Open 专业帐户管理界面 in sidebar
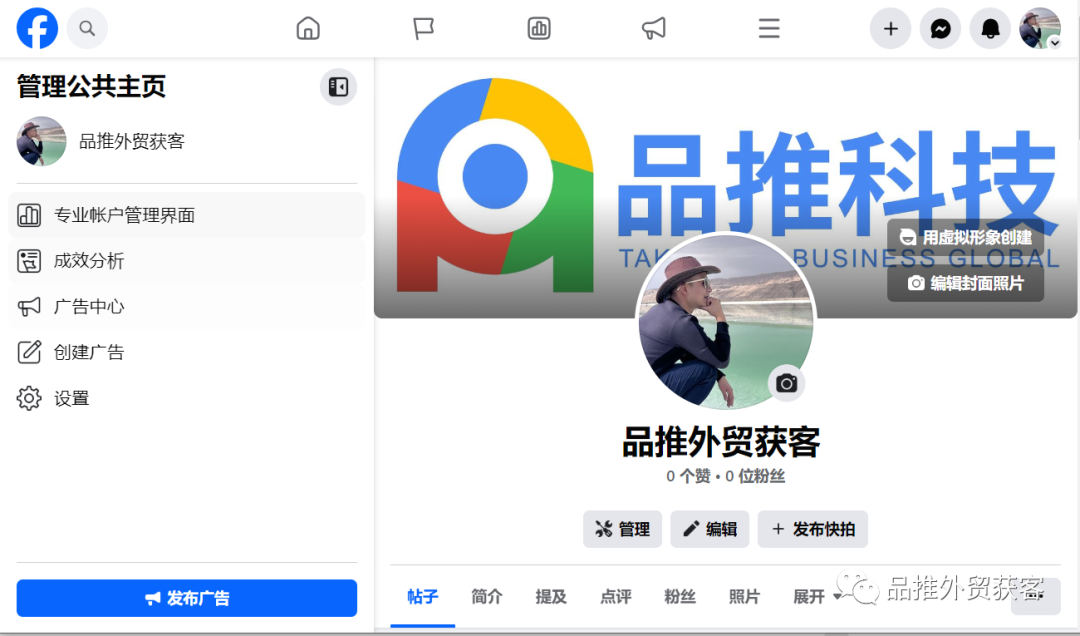 [x=186, y=215]
